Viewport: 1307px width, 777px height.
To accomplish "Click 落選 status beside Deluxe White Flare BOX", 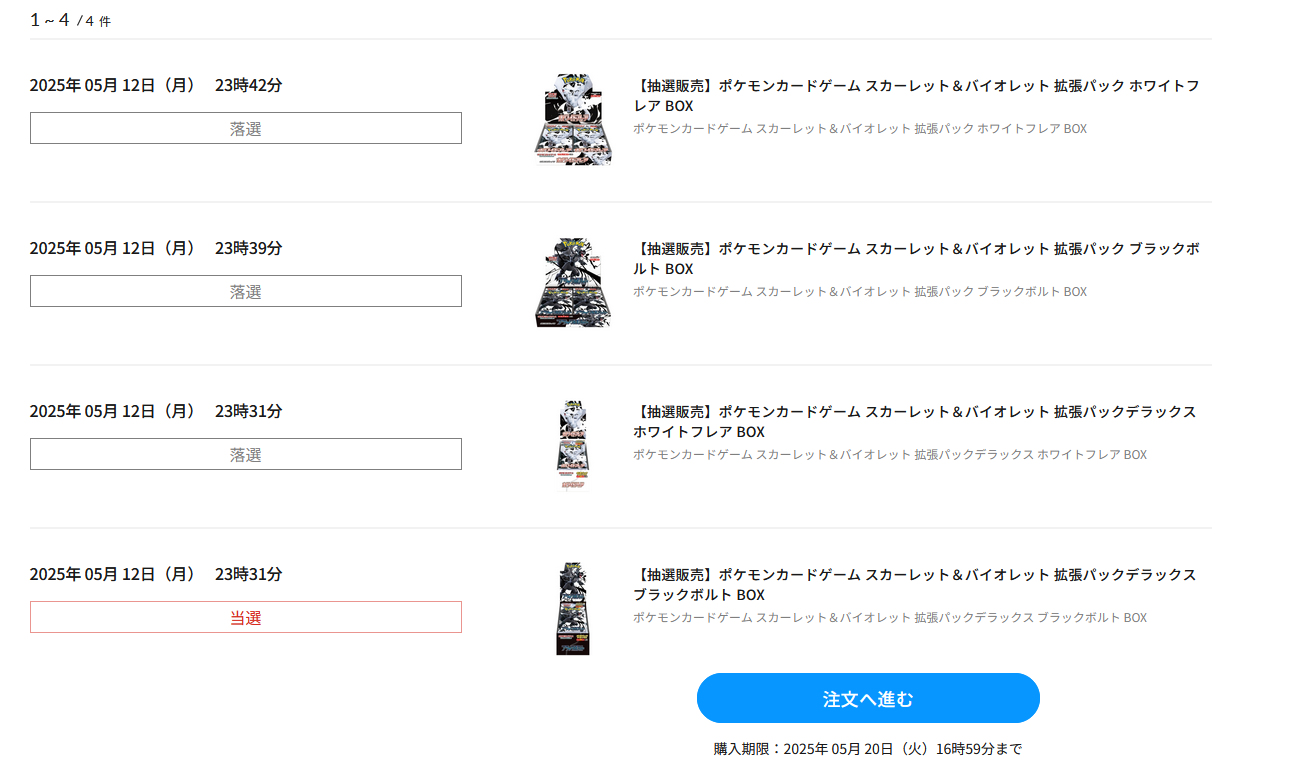I will 246,454.
